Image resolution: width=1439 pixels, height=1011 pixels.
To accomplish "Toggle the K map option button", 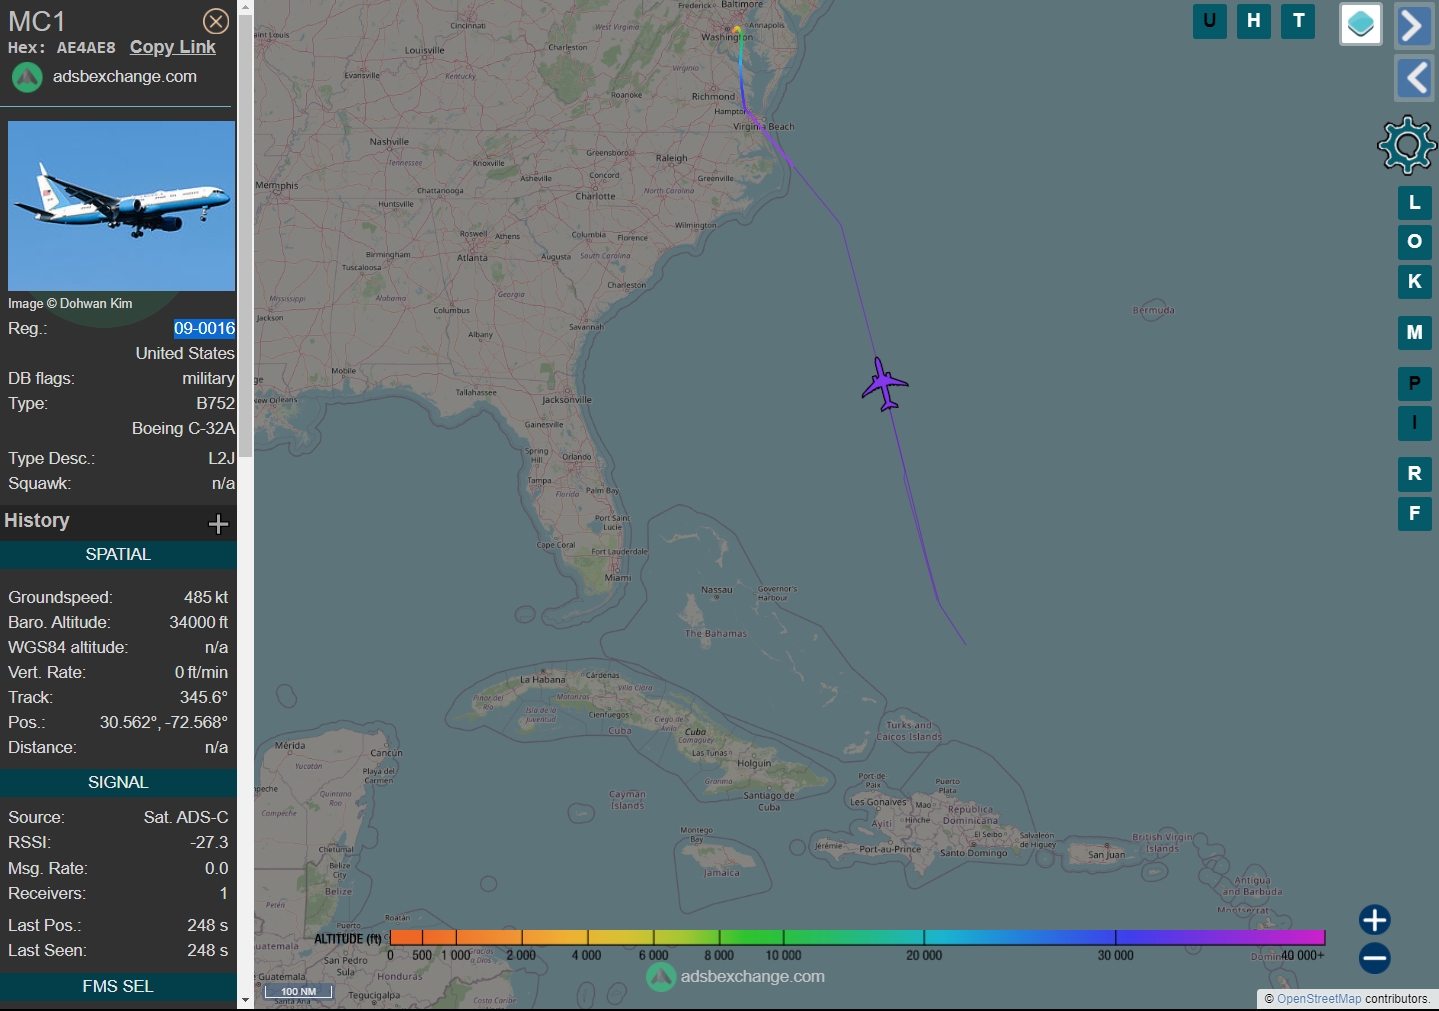I will 1414,282.
